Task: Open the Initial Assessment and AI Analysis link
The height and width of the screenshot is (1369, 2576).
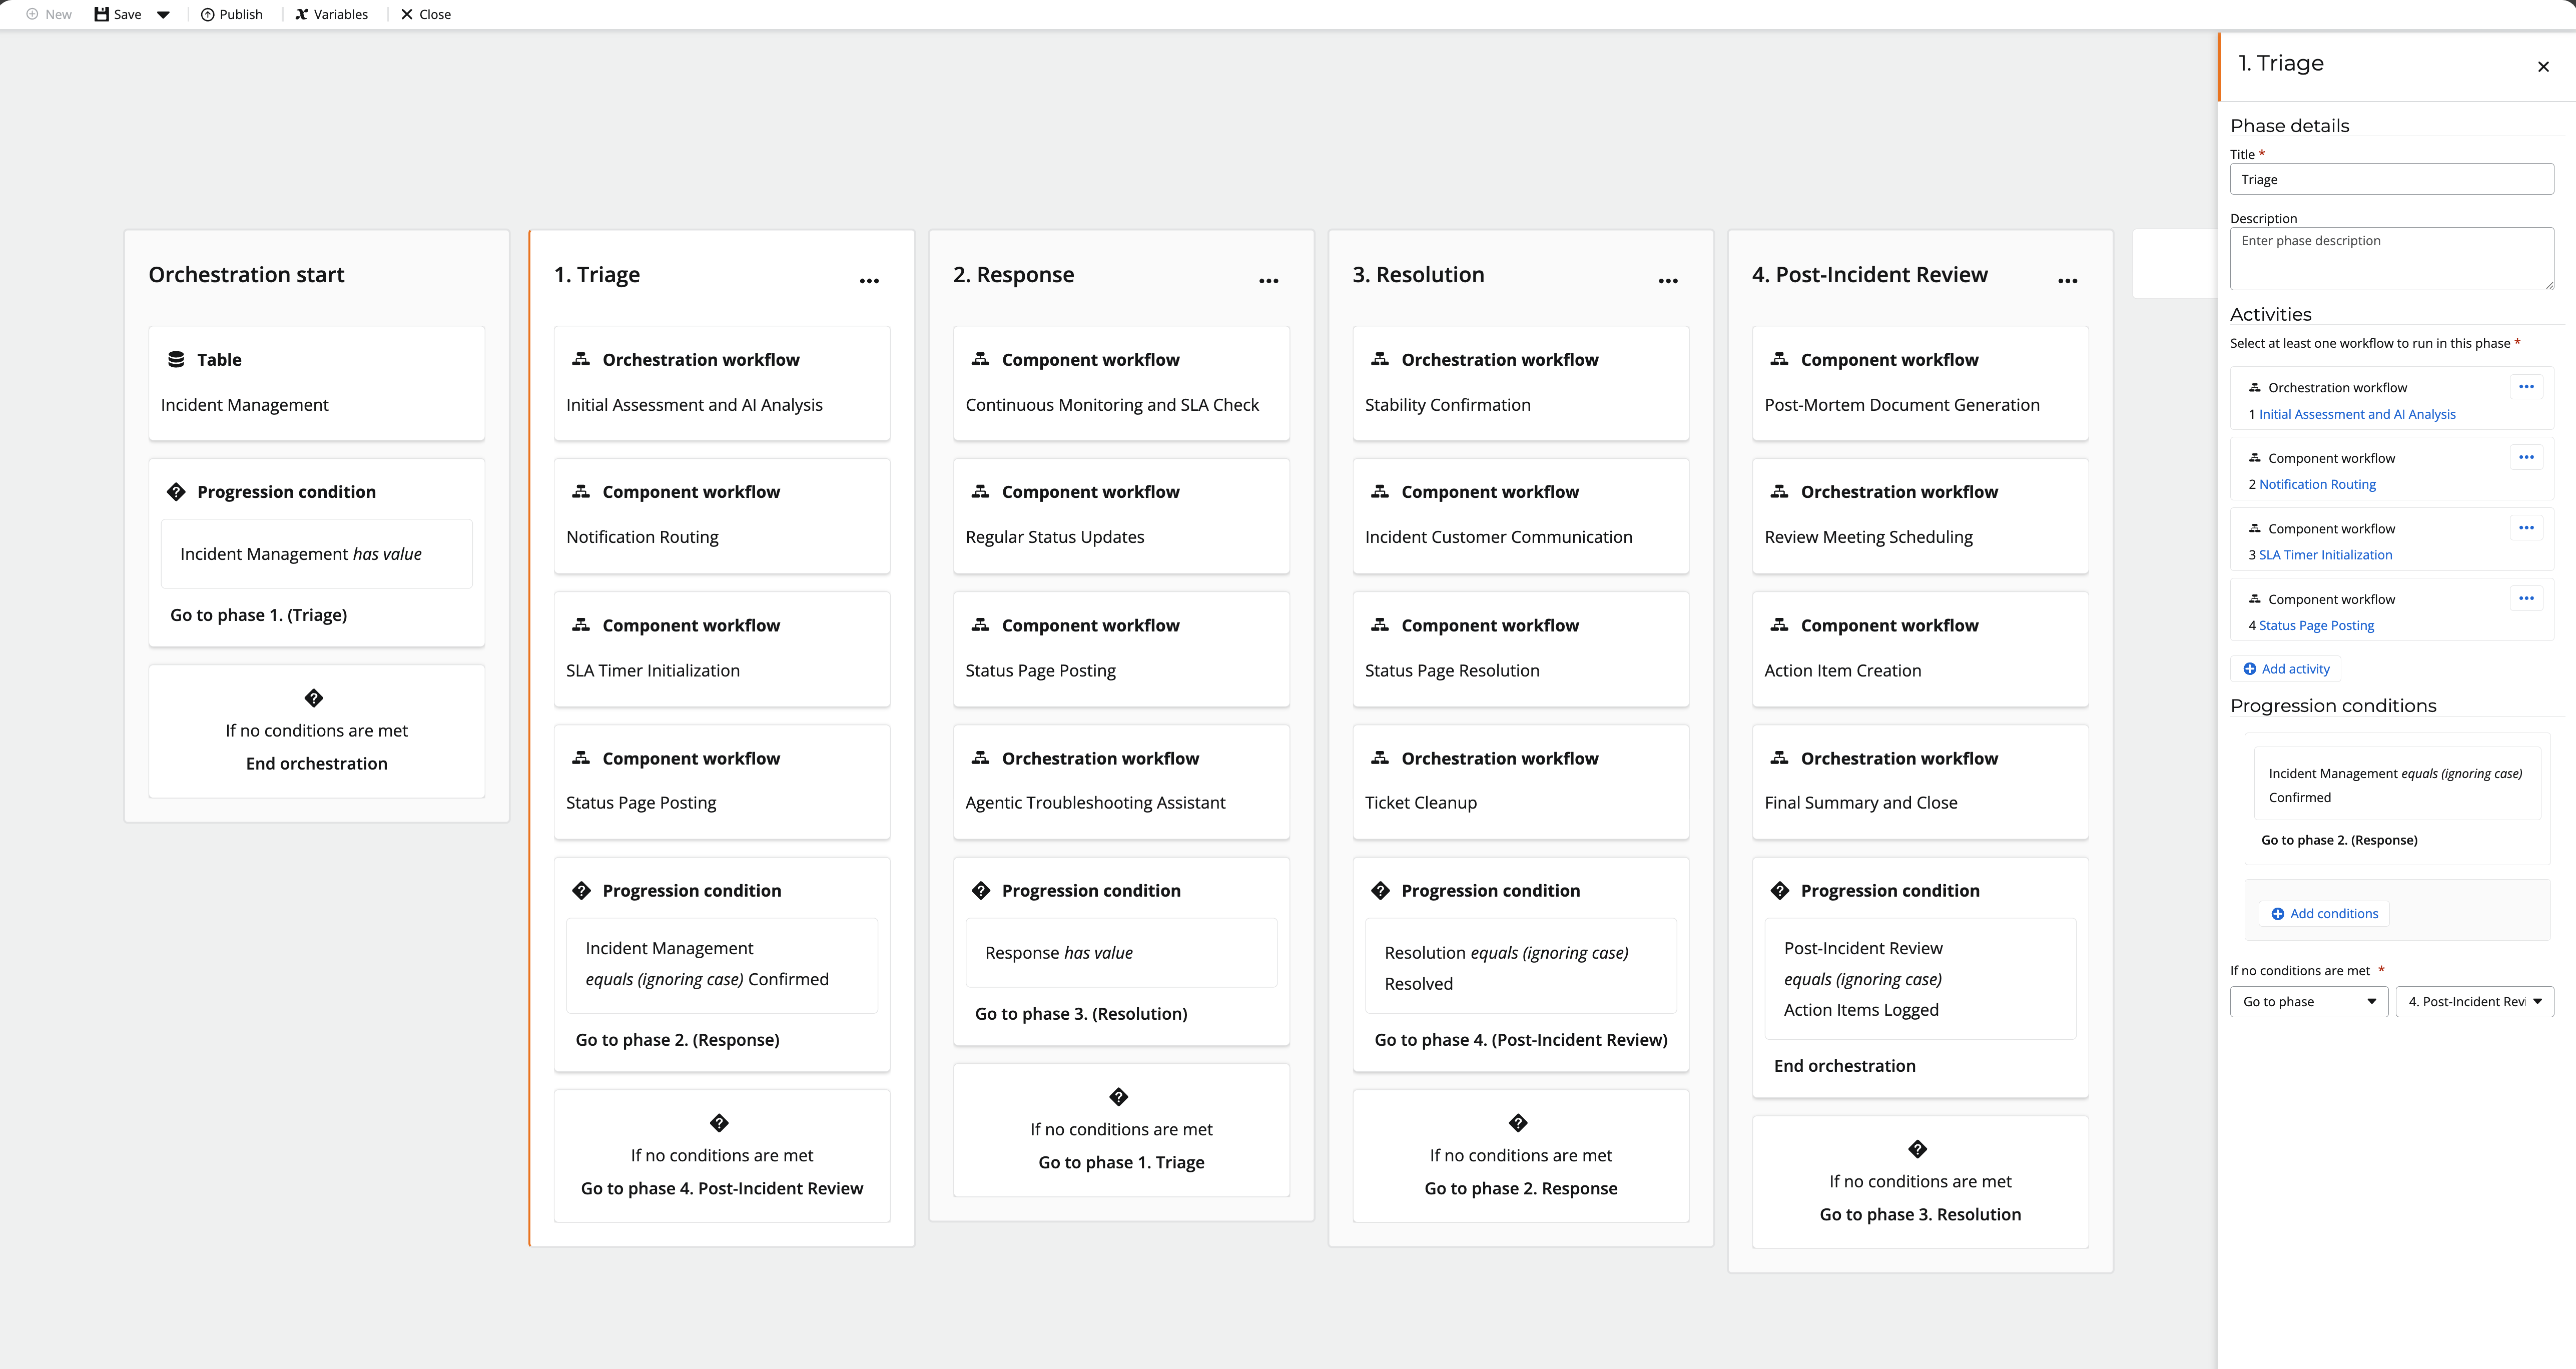Action: (2356, 414)
